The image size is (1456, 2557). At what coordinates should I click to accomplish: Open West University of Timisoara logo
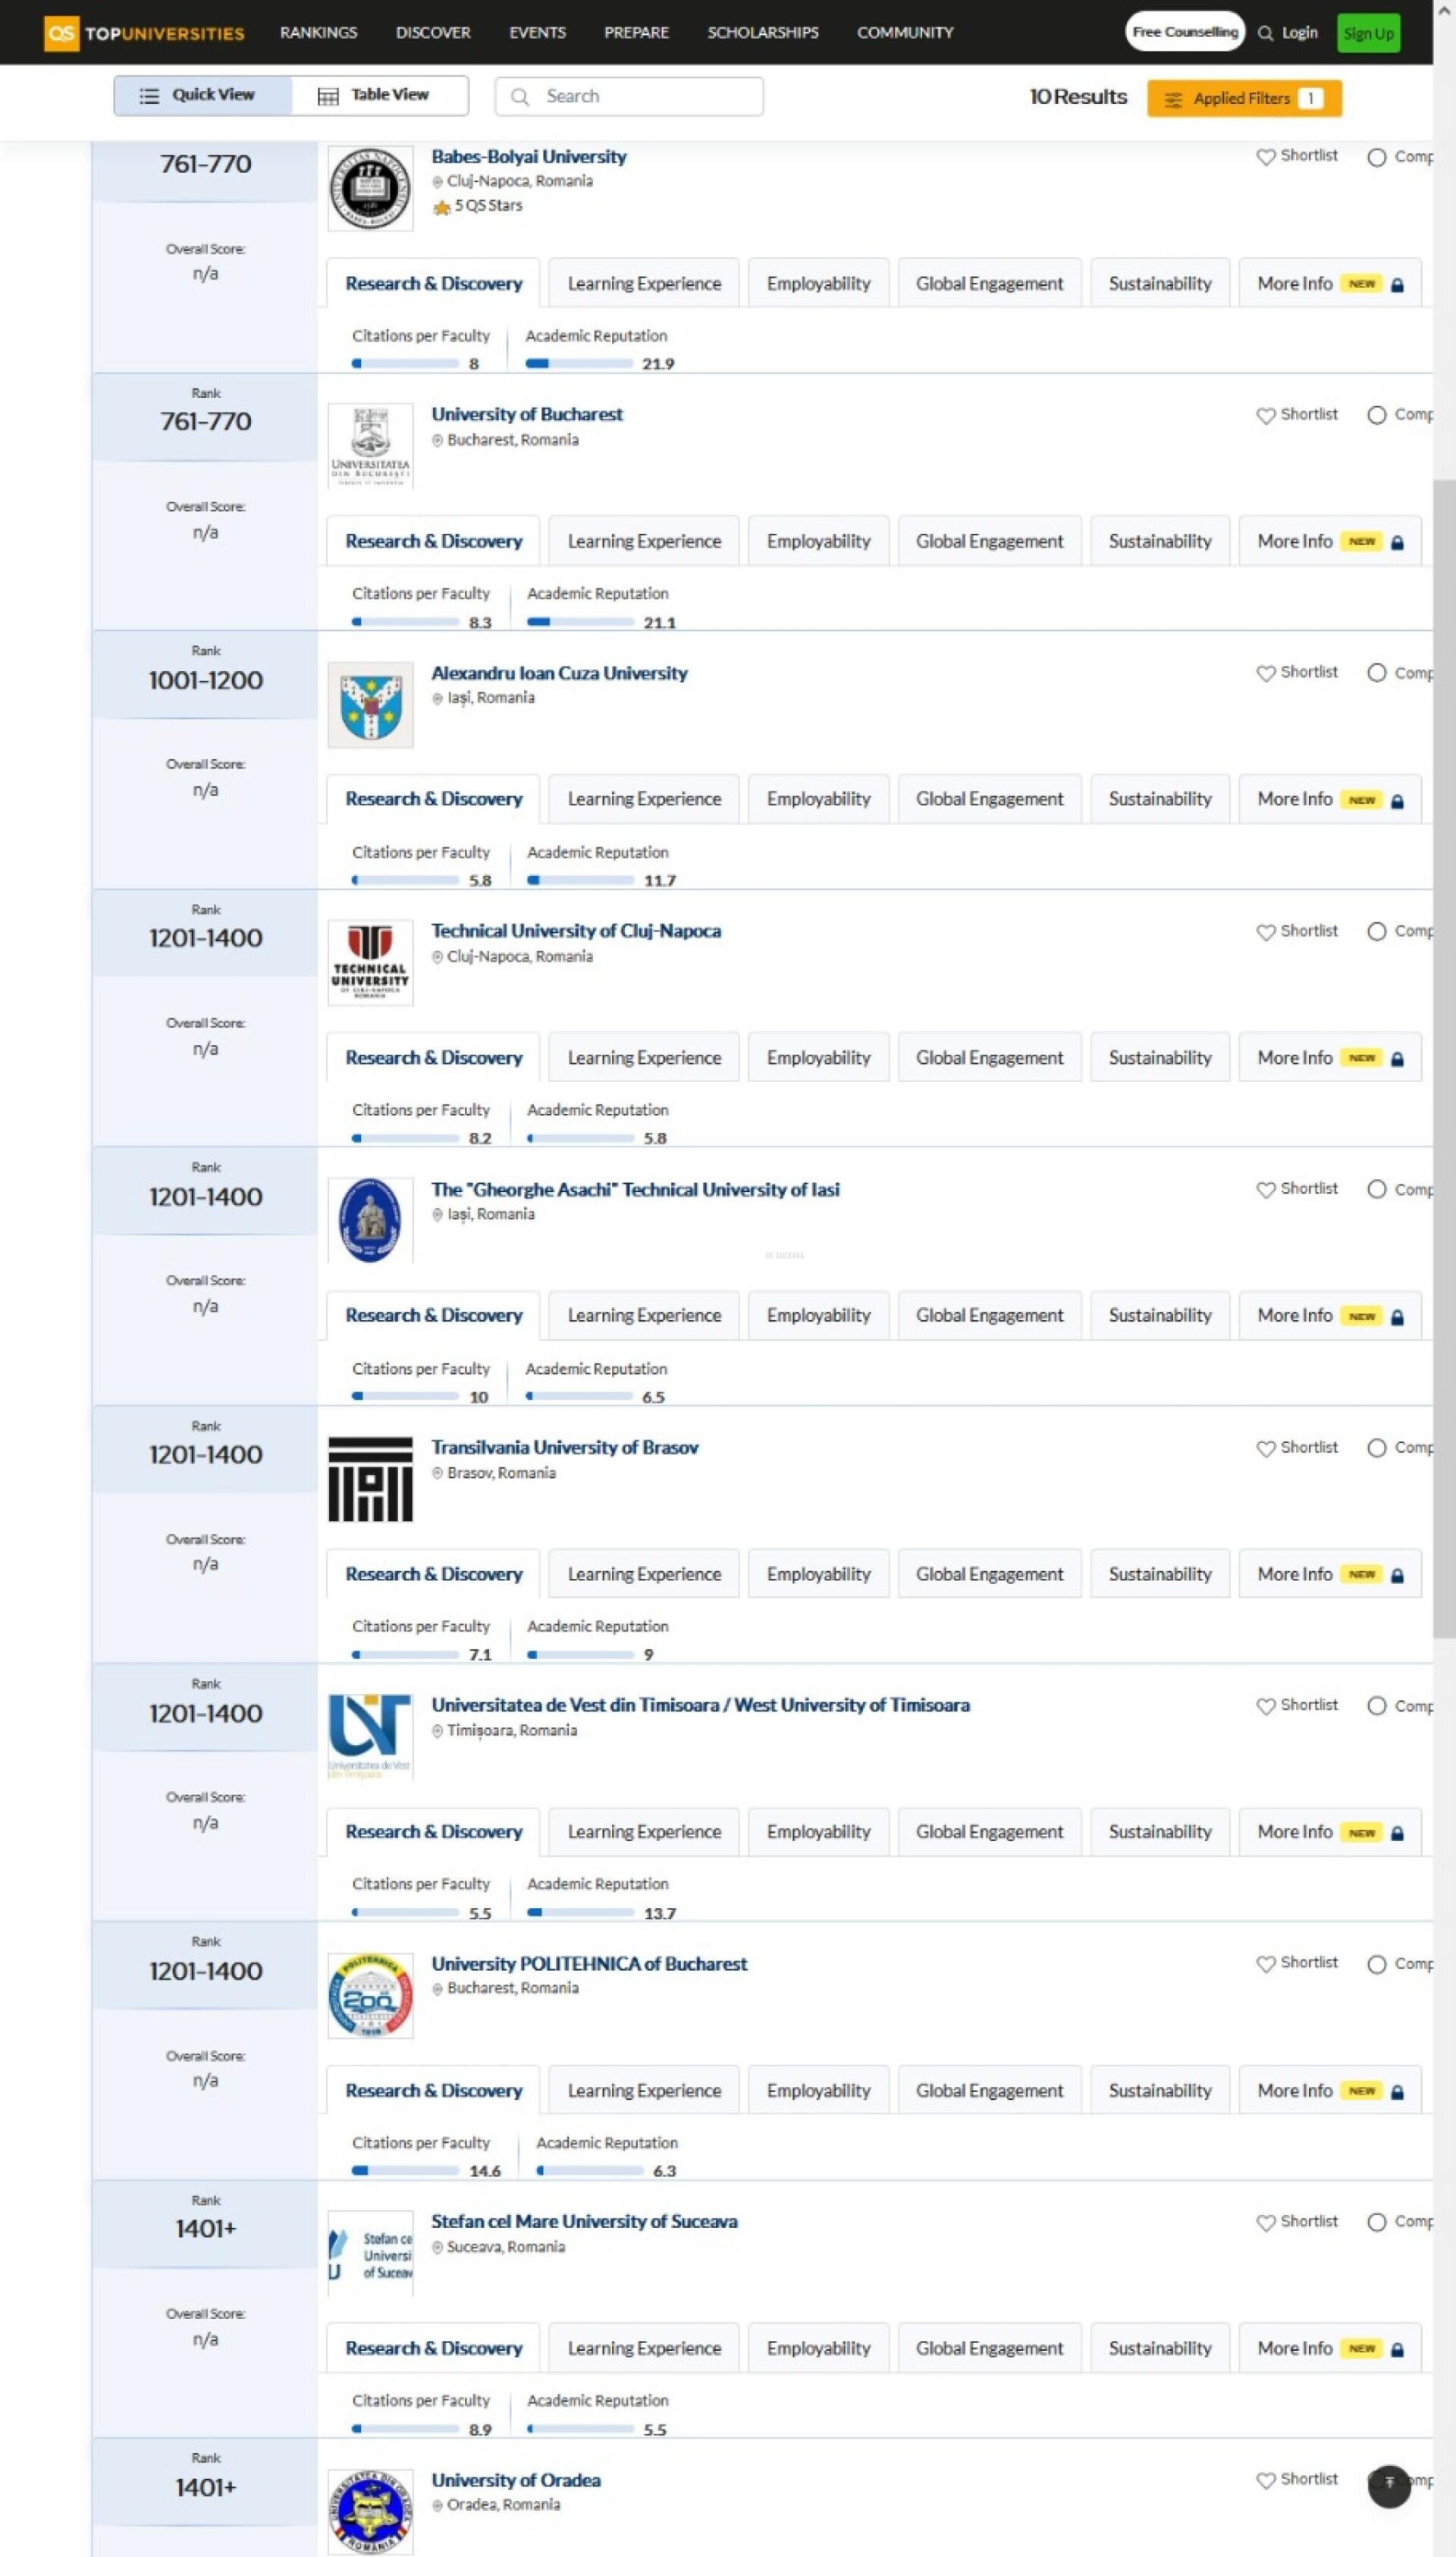tap(370, 1736)
